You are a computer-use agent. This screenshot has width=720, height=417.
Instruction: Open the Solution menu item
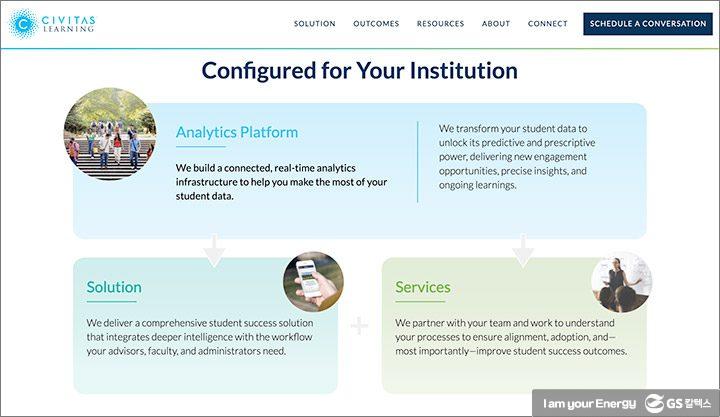pos(314,24)
